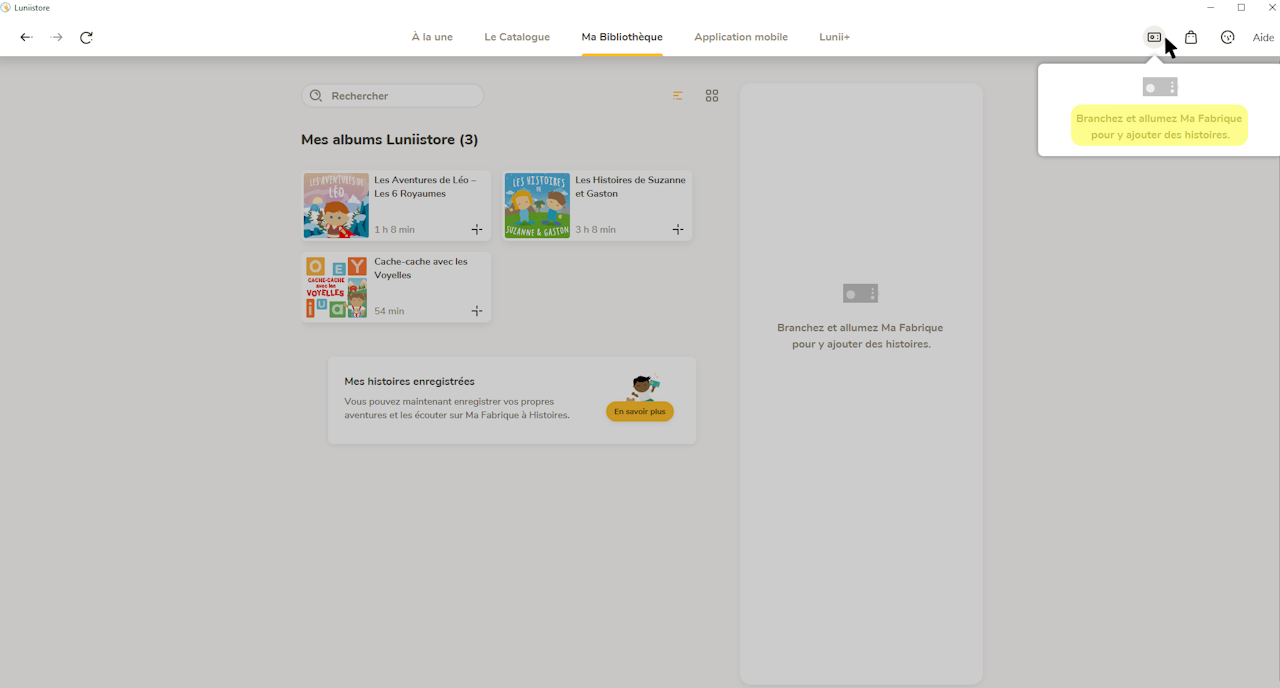Add Cache-cache avec les Voyelles plus icon
Image resolution: width=1280 pixels, height=688 pixels.
477,311
